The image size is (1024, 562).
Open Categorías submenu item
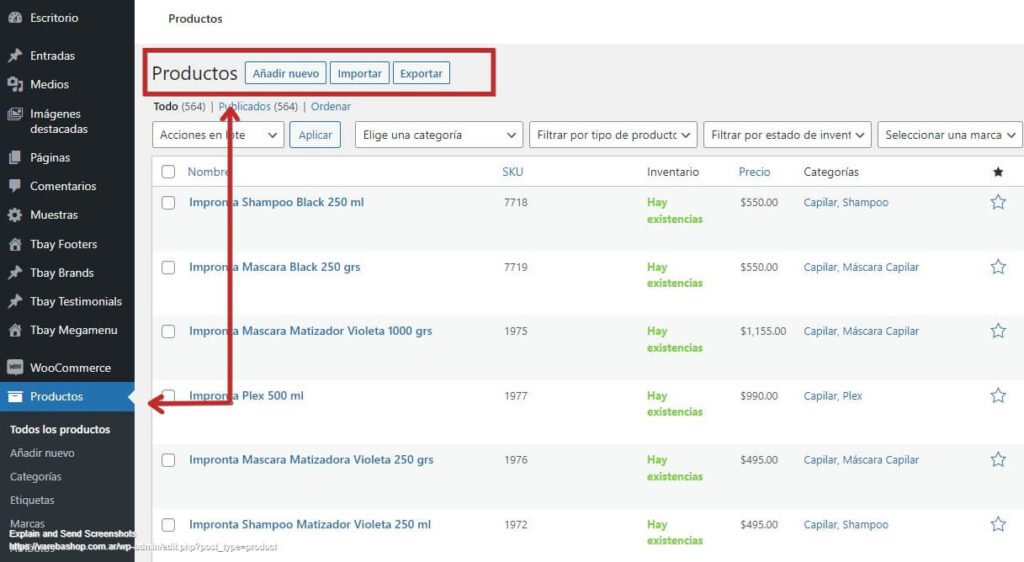coord(36,476)
